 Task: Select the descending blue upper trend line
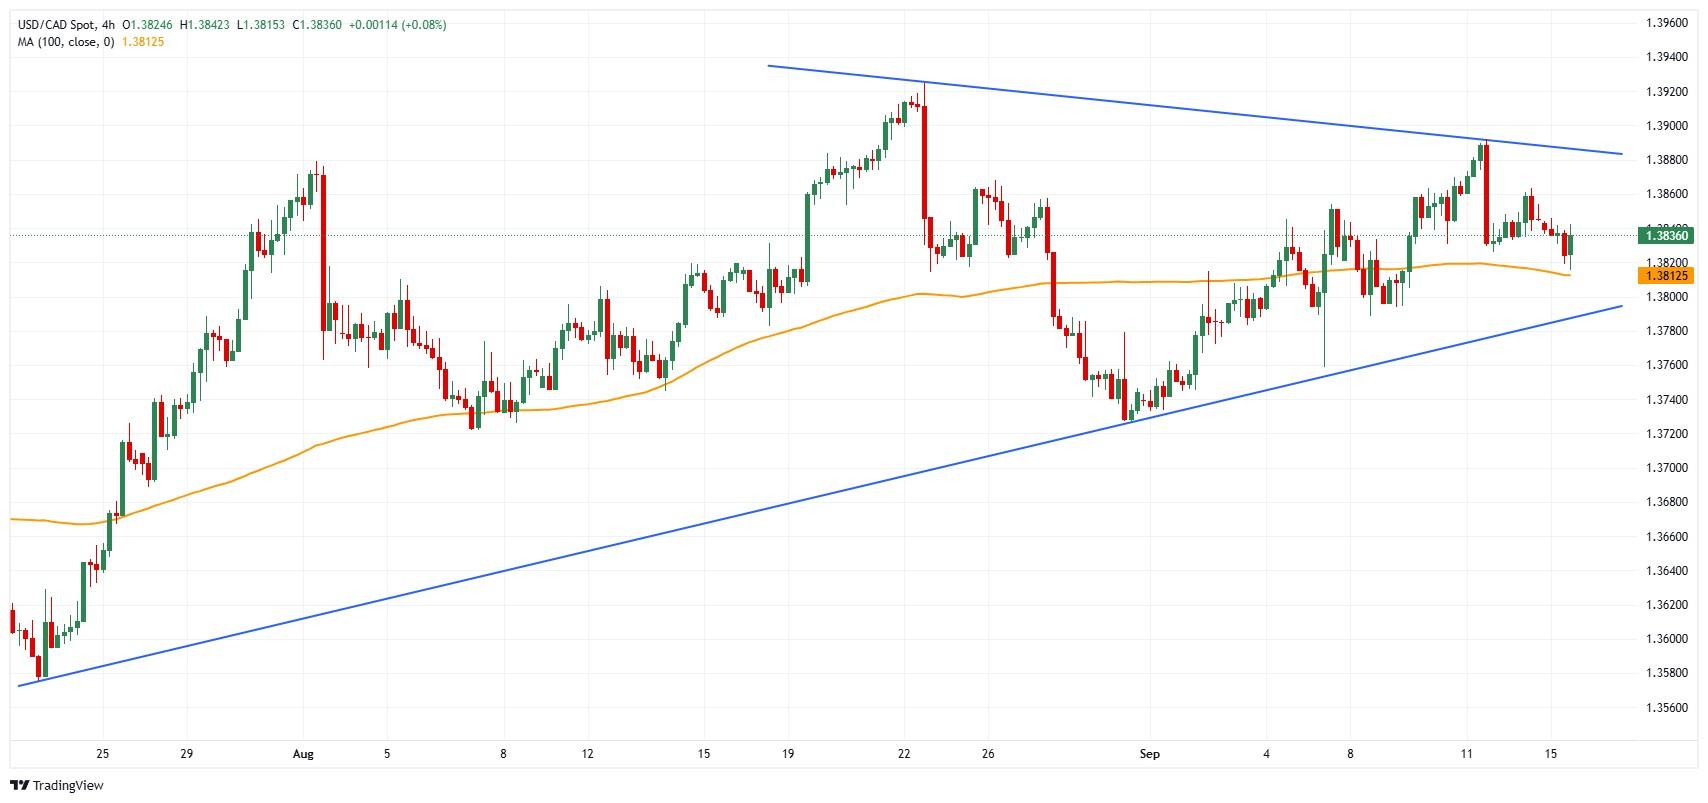1194,110
